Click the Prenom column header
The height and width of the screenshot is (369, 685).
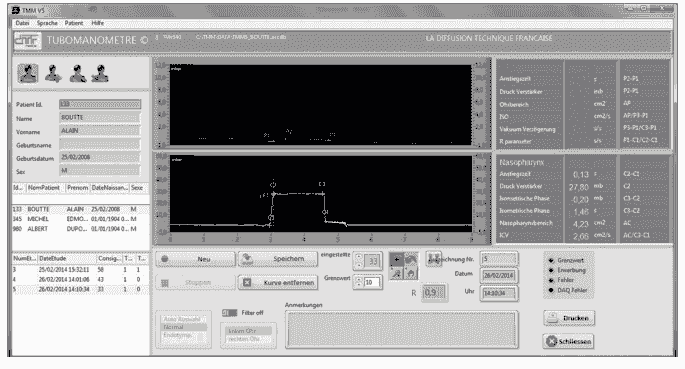point(77,188)
